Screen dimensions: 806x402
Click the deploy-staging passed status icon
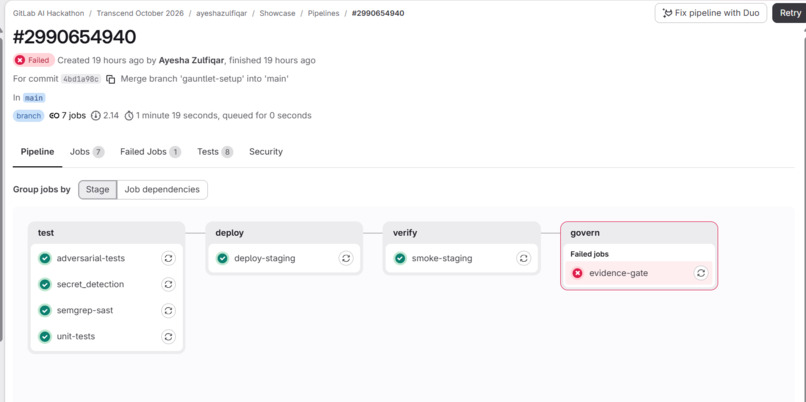[x=223, y=258]
